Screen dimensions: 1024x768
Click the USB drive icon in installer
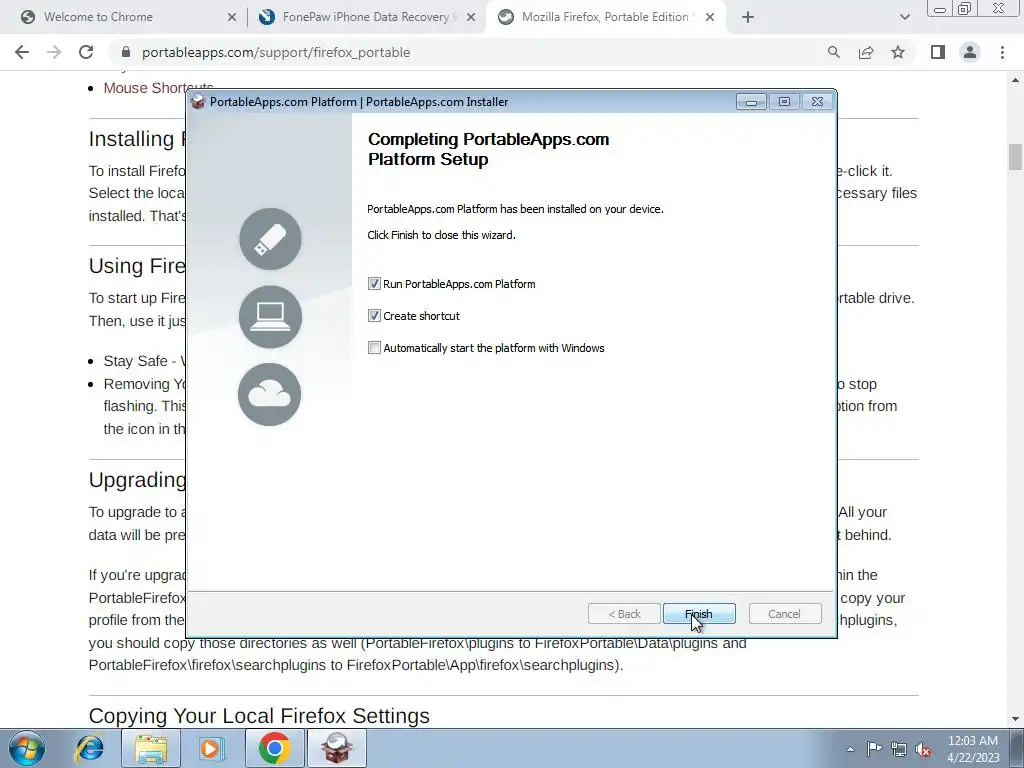click(x=270, y=239)
